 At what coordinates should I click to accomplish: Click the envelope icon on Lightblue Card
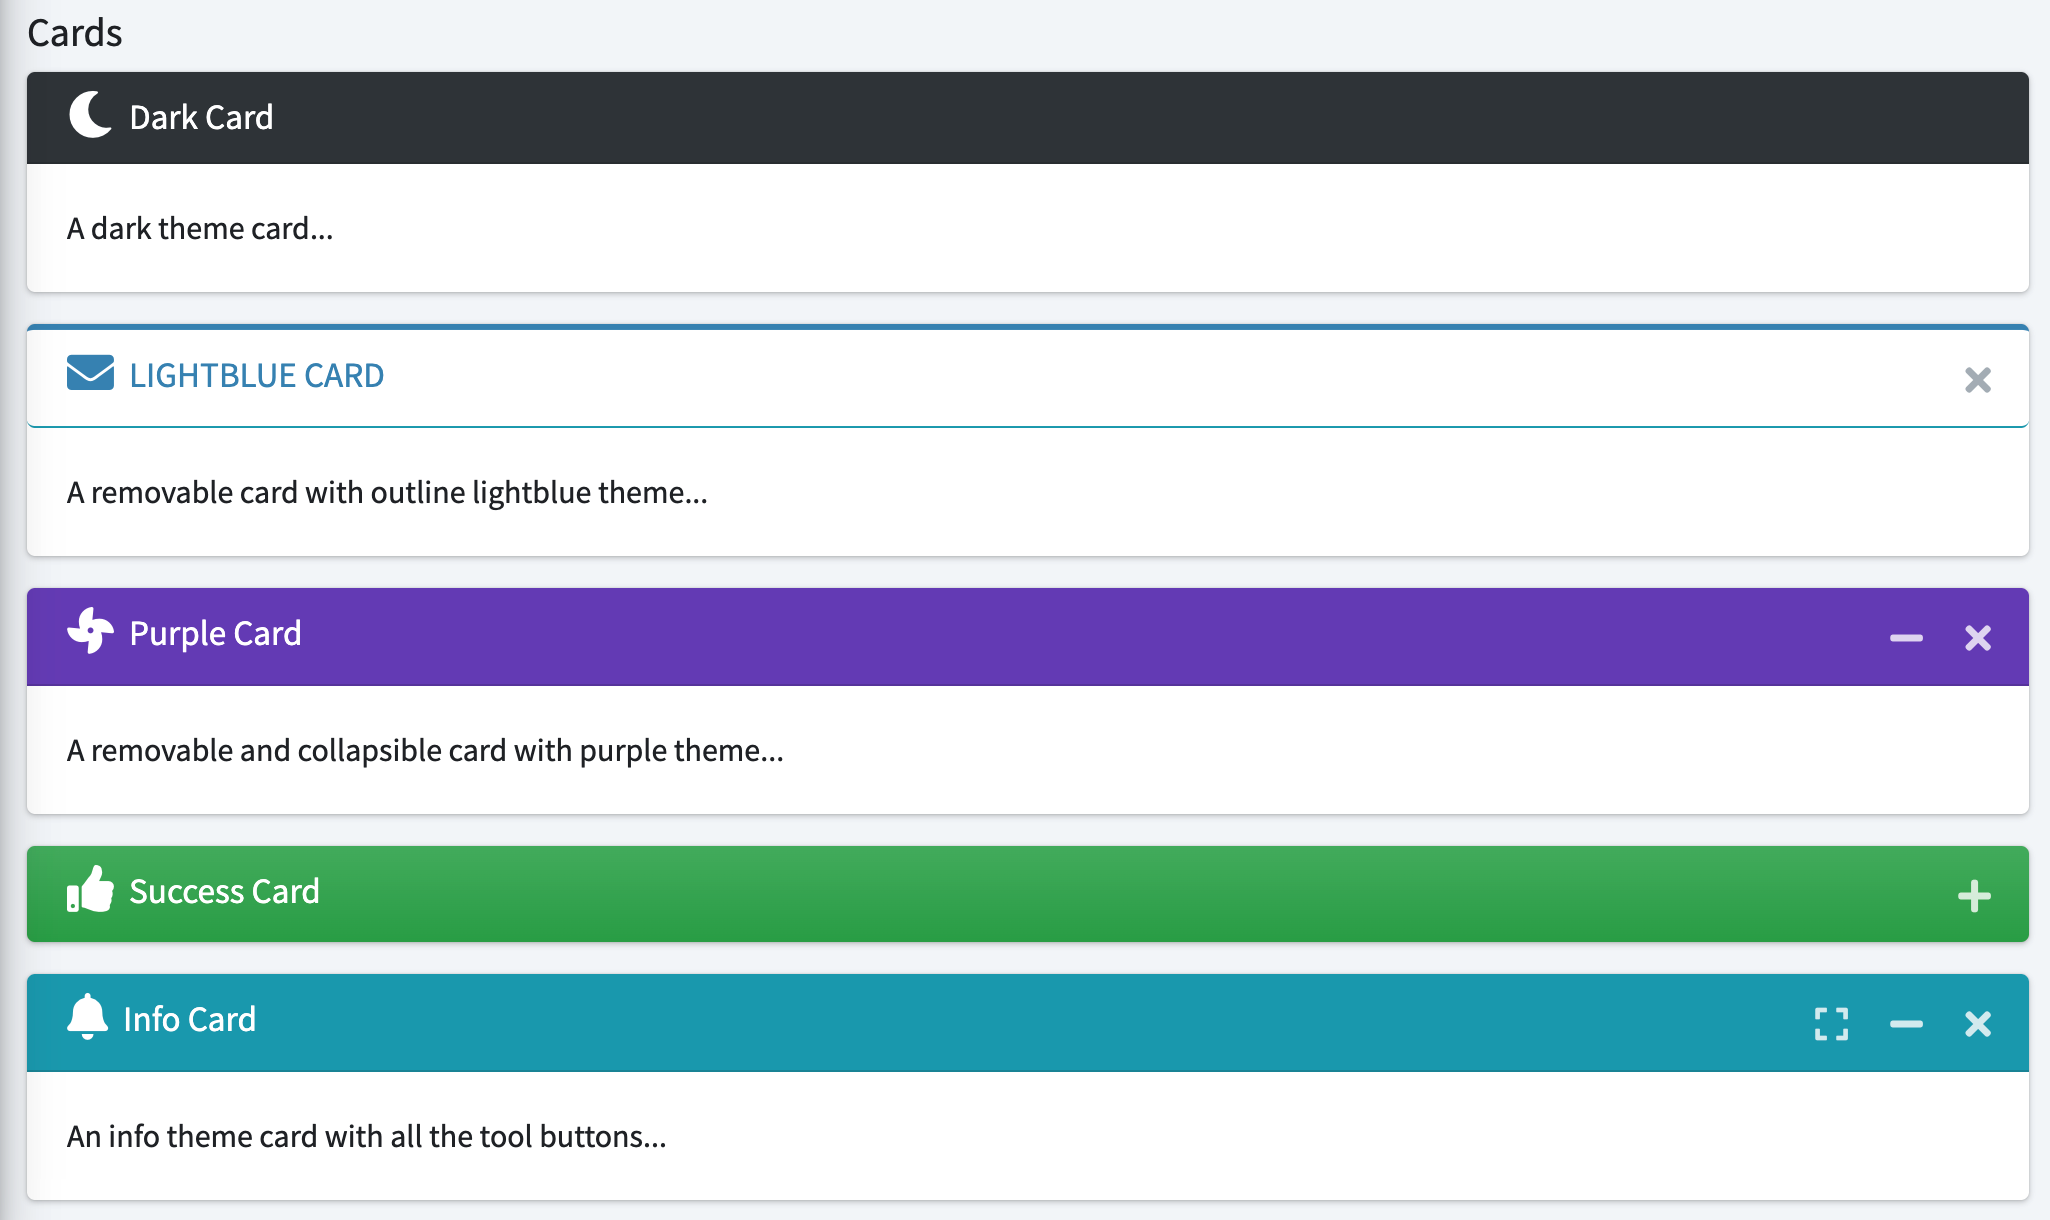(90, 372)
